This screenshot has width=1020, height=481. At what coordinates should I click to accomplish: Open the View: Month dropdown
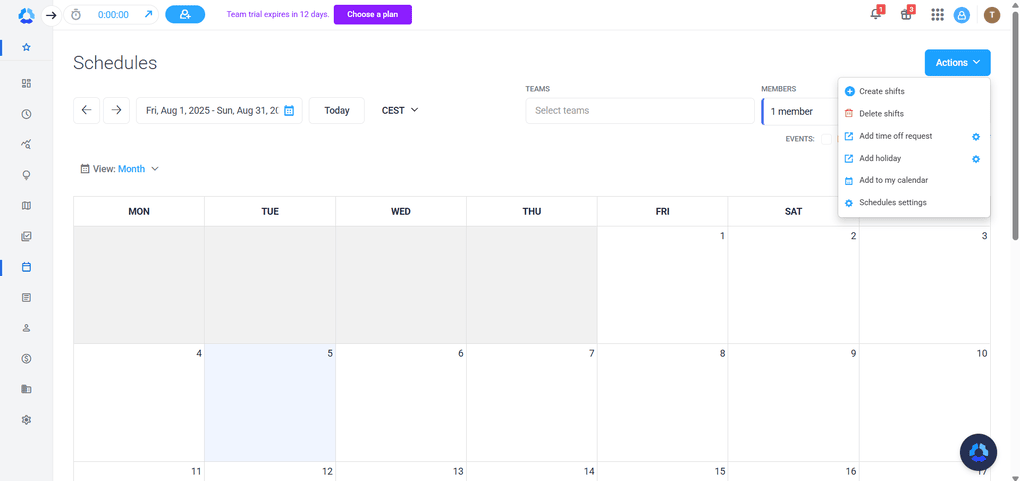point(120,169)
